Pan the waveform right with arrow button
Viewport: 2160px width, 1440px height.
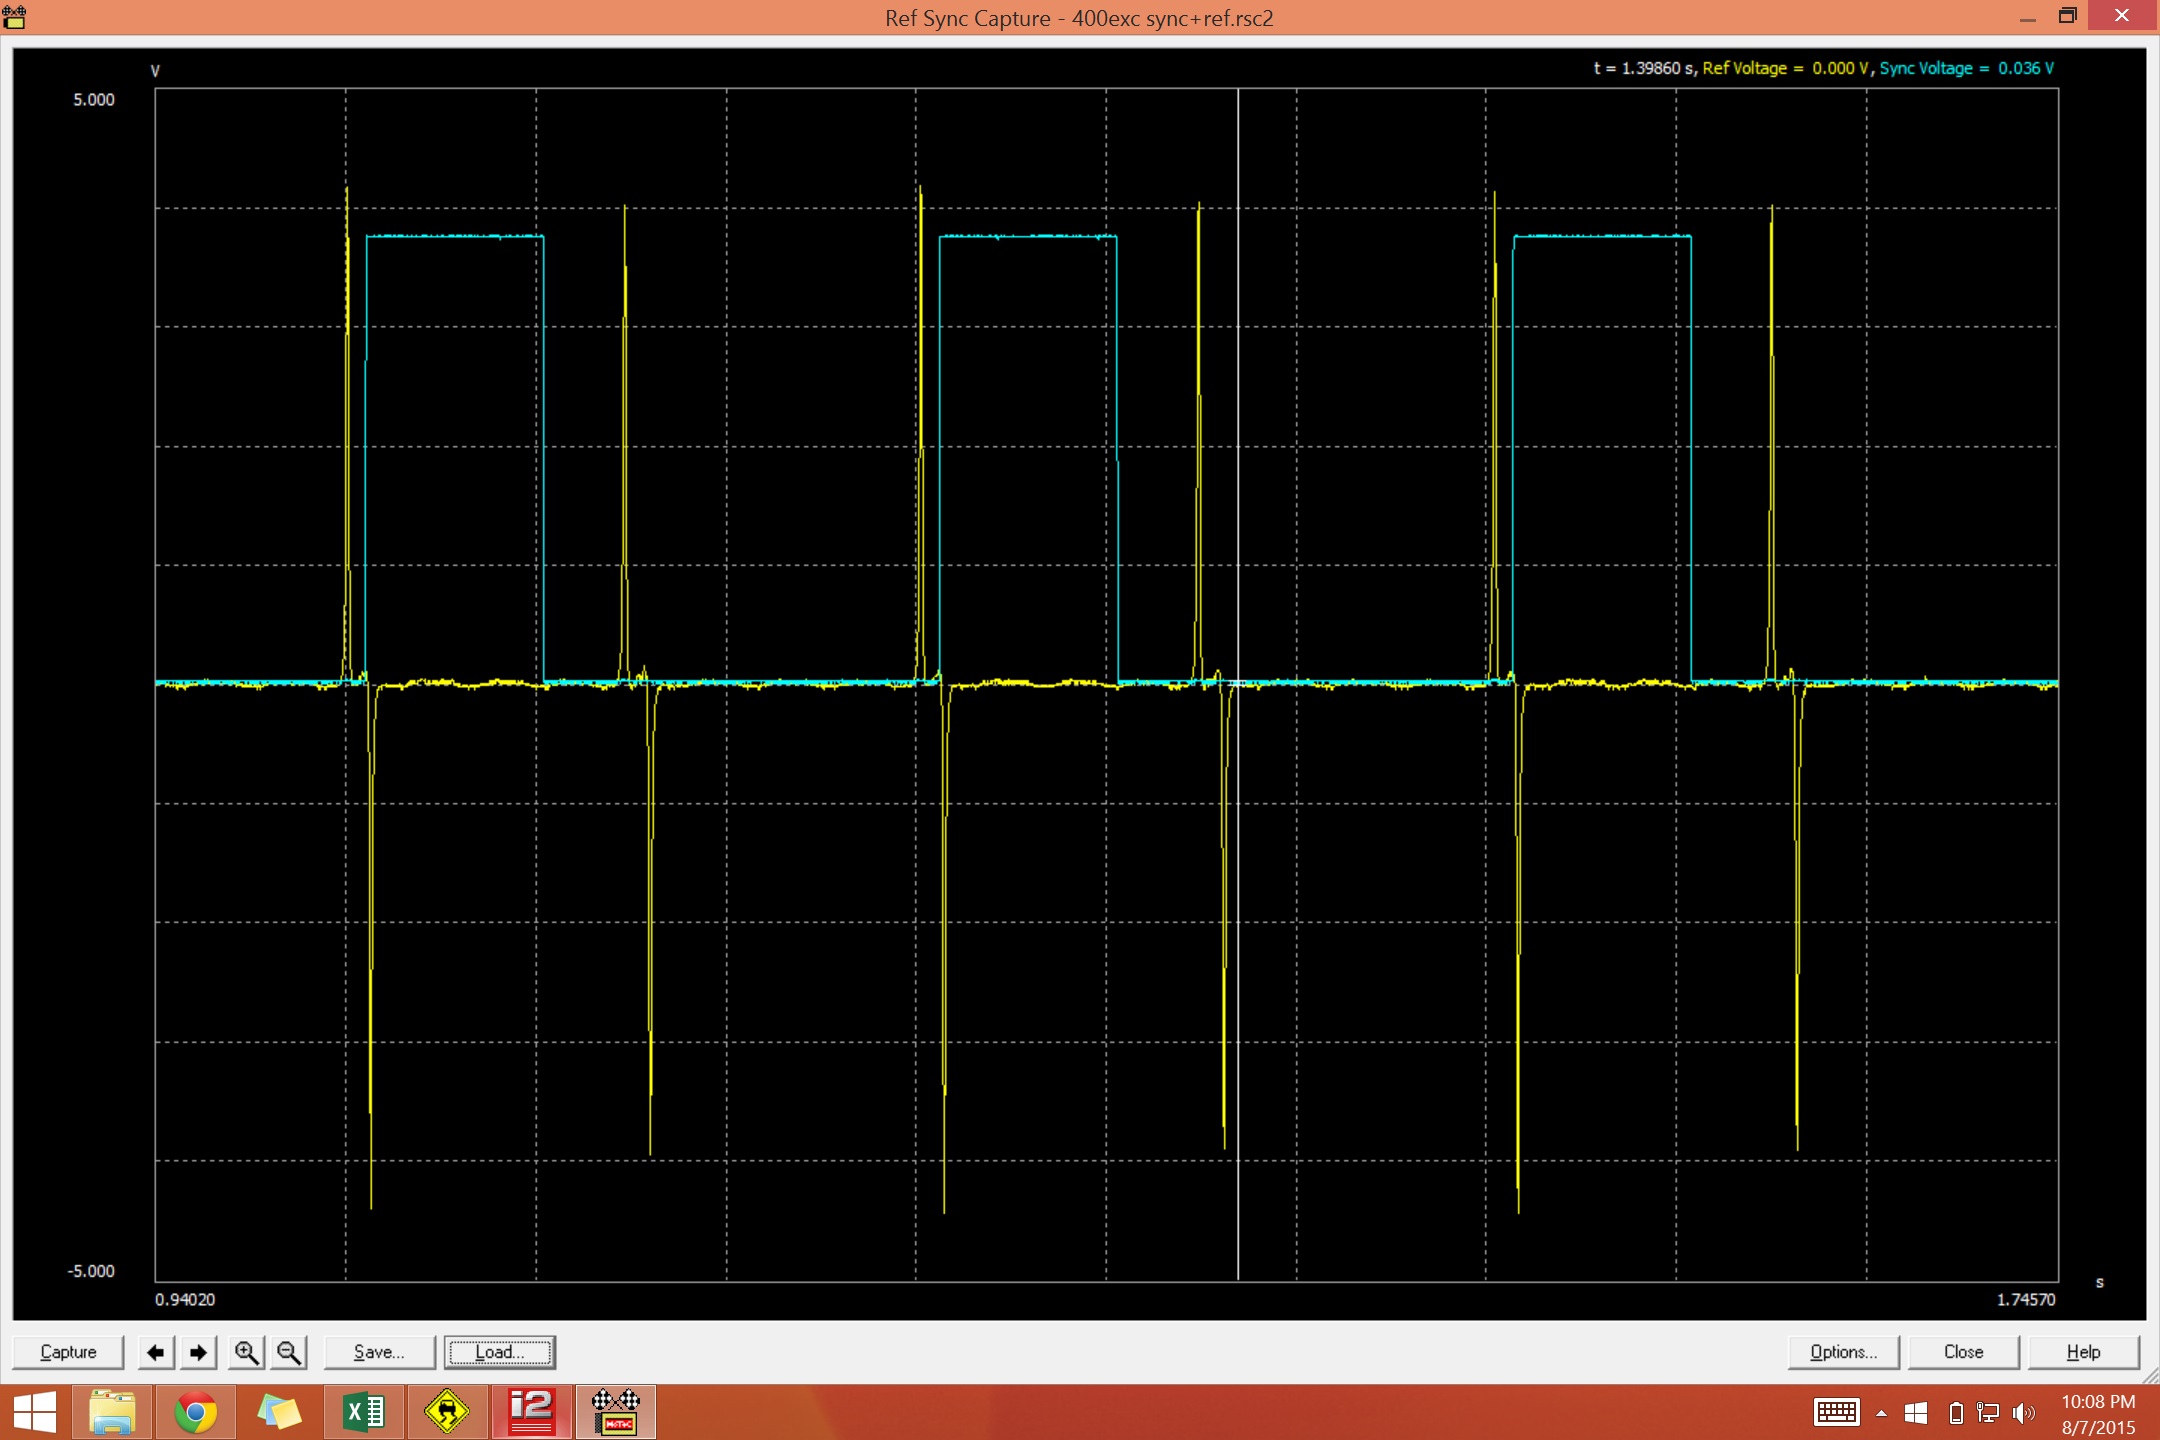click(199, 1352)
